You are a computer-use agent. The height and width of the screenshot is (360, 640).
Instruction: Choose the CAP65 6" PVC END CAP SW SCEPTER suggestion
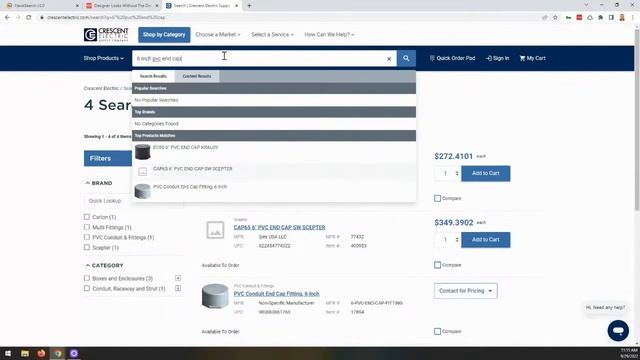pyautogui.click(x=193, y=169)
